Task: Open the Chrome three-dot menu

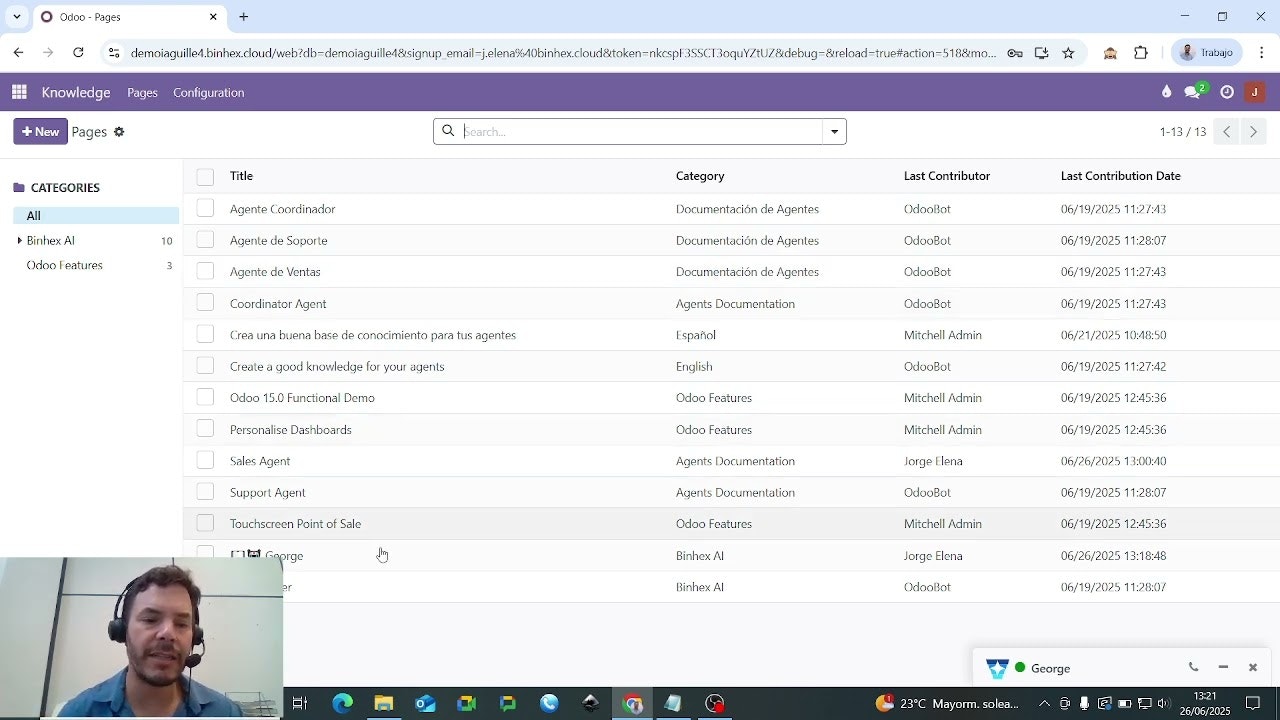Action: [1262, 53]
